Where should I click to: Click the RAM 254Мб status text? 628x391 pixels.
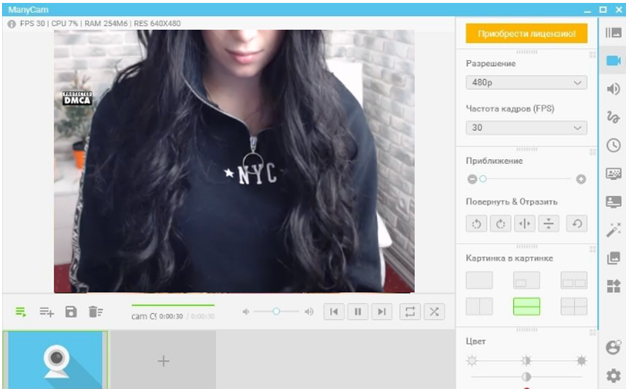tap(106, 24)
